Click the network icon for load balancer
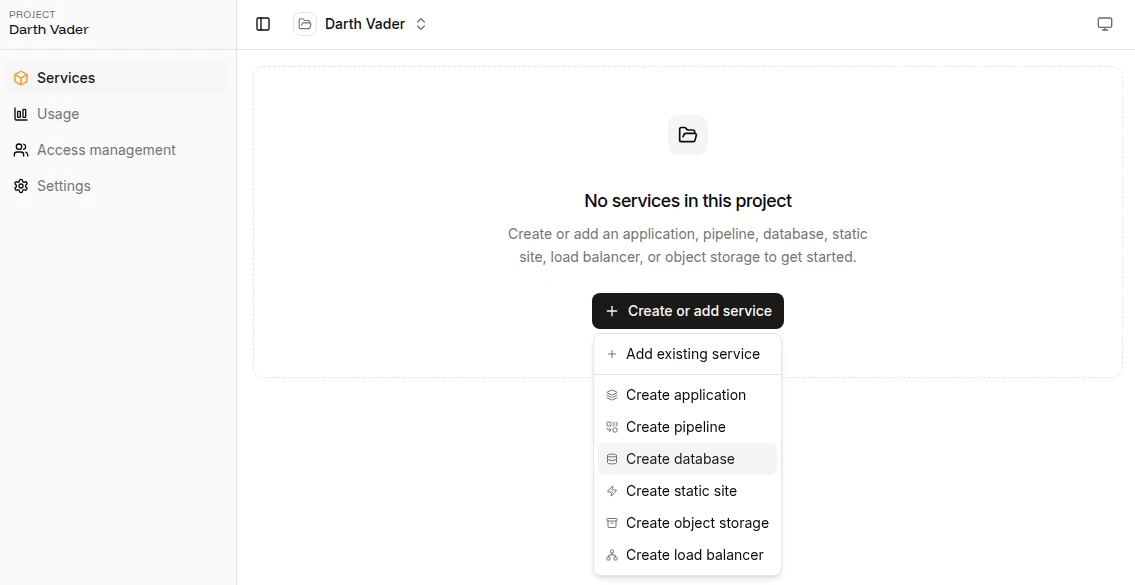The image size is (1135, 585). tap(612, 555)
